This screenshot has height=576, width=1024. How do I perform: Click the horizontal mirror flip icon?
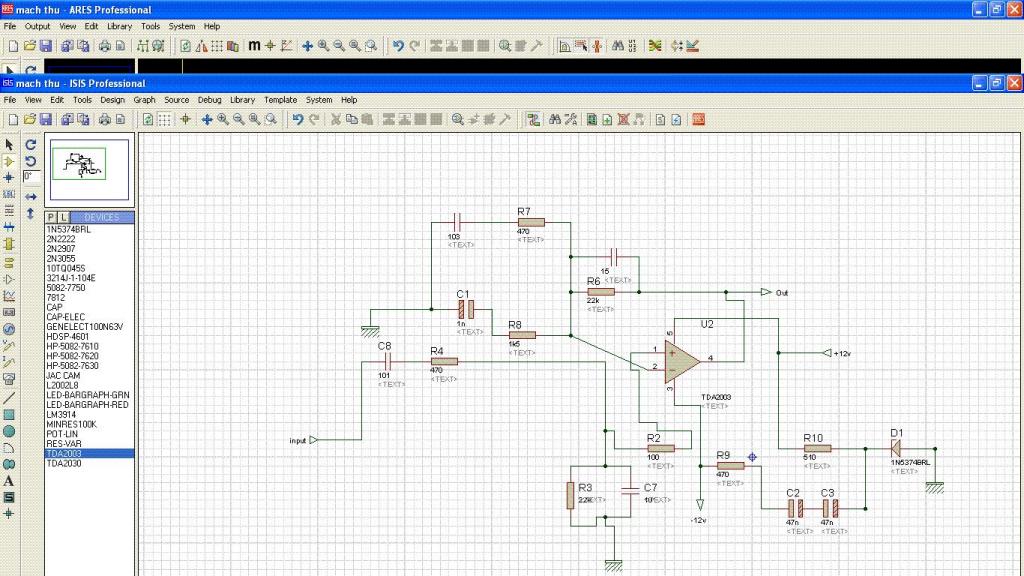(x=30, y=196)
